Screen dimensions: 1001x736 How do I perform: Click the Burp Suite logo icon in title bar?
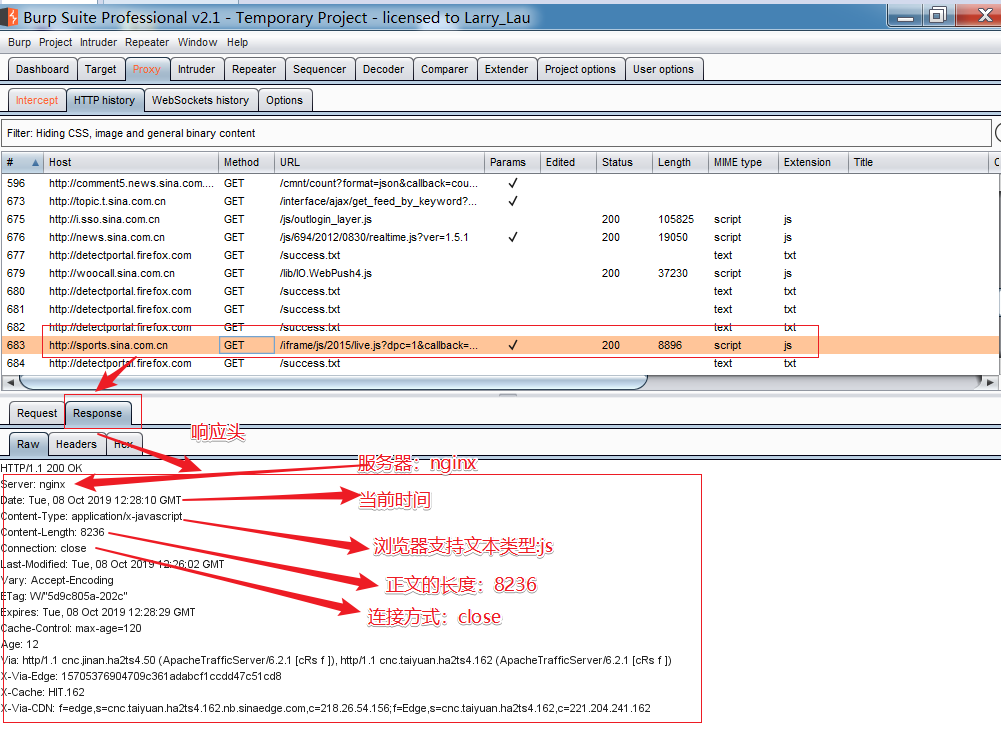tap(11, 17)
